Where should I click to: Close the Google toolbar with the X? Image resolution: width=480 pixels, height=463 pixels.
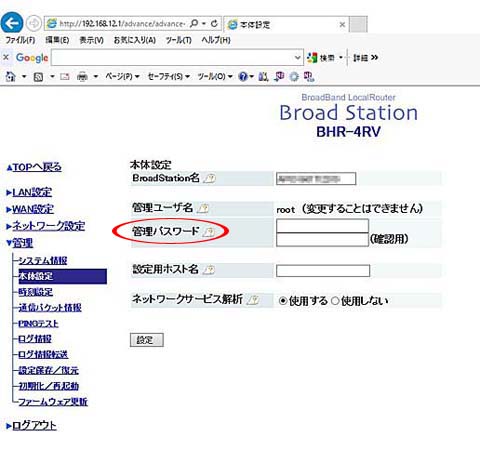coord(6,57)
